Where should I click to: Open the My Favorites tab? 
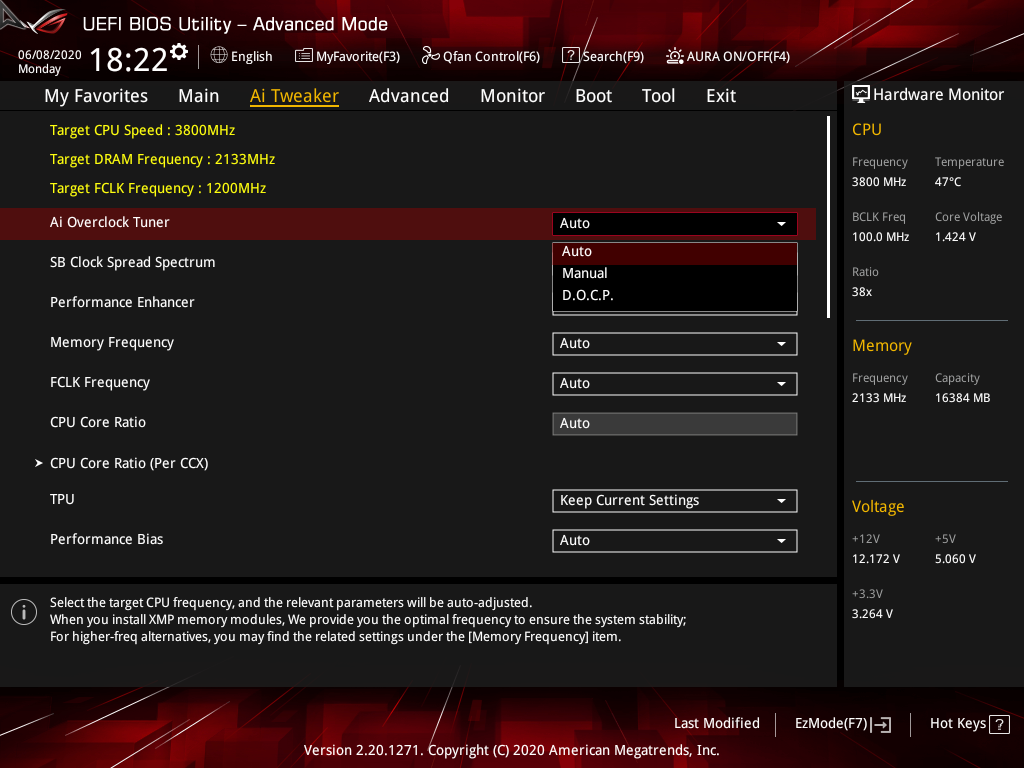[96, 96]
